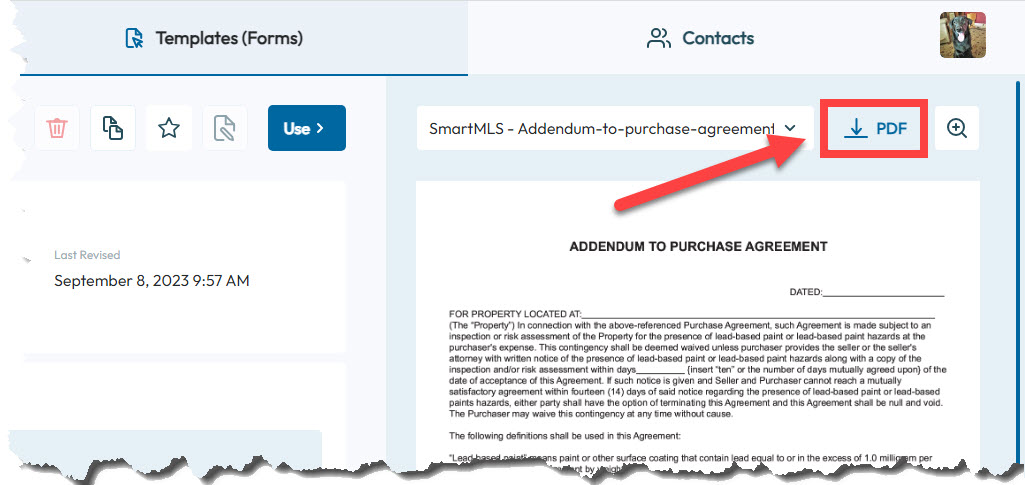Click the PDF download arrow icon
1025x485 pixels.
pos(854,129)
